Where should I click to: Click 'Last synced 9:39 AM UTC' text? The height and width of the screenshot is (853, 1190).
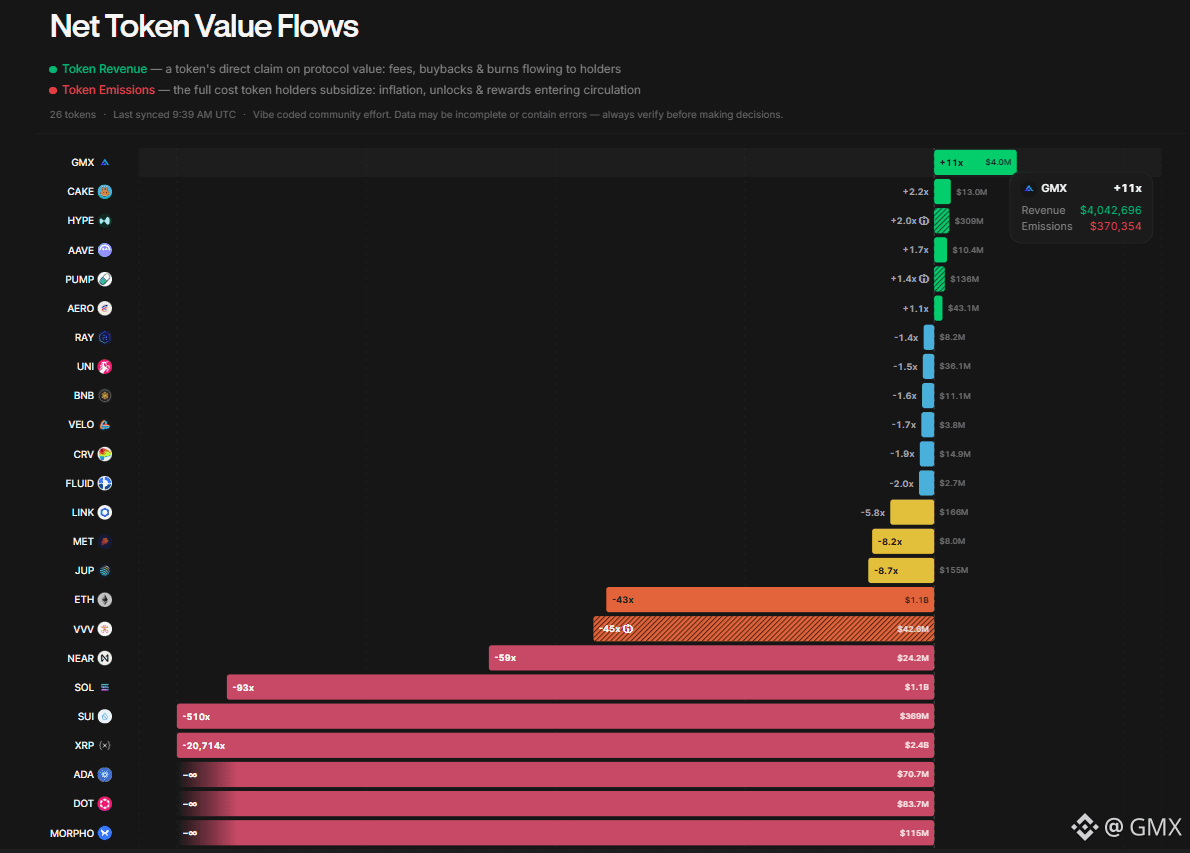[175, 115]
